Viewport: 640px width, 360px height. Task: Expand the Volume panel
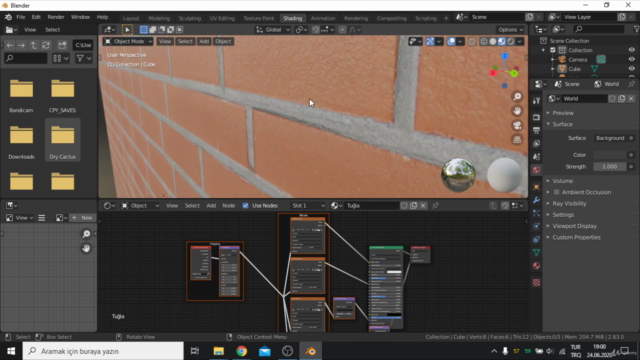(x=562, y=181)
